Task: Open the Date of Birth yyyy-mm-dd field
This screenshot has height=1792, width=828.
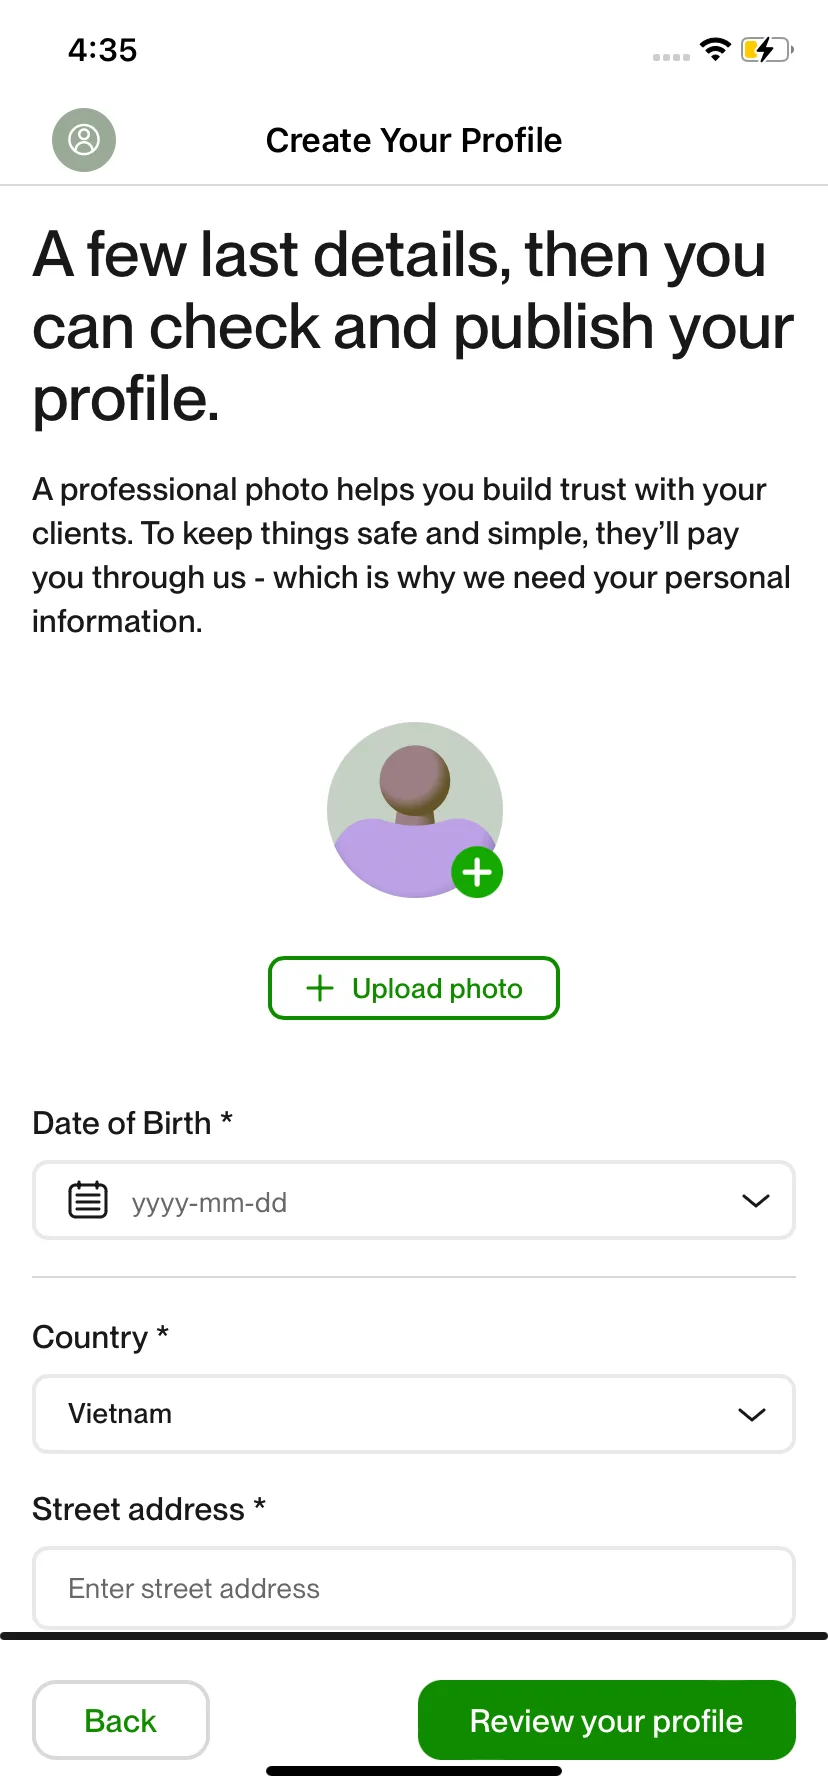Action: tap(414, 1200)
